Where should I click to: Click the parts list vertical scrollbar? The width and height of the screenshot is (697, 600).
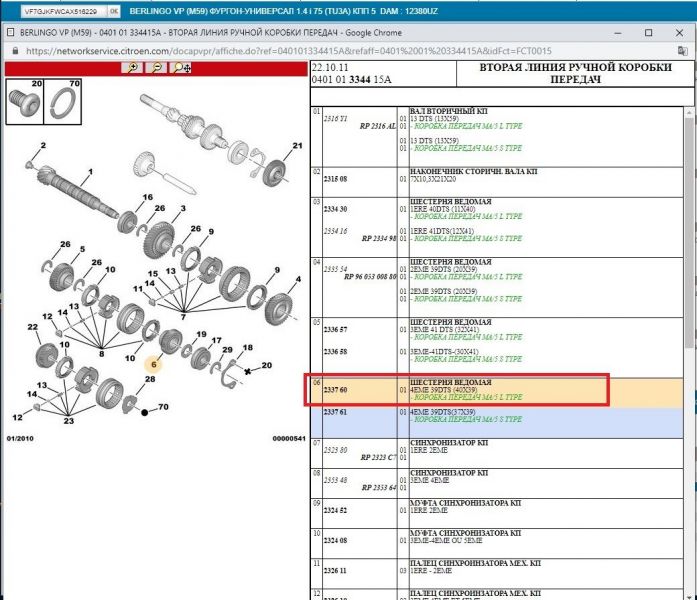pyautogui.click(x=690, y=300)
